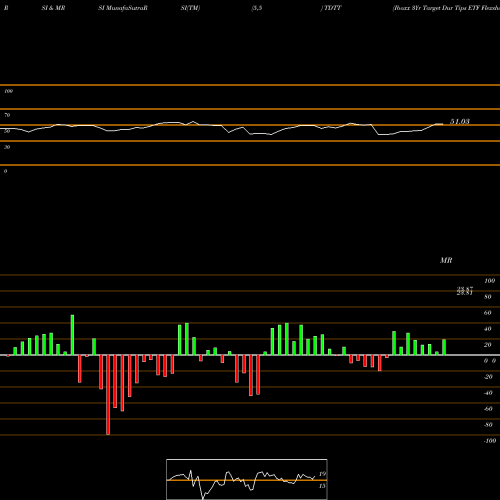Click the 'MR' panel label
Viewport: 500px width, 500px height.
pos(446,260)
